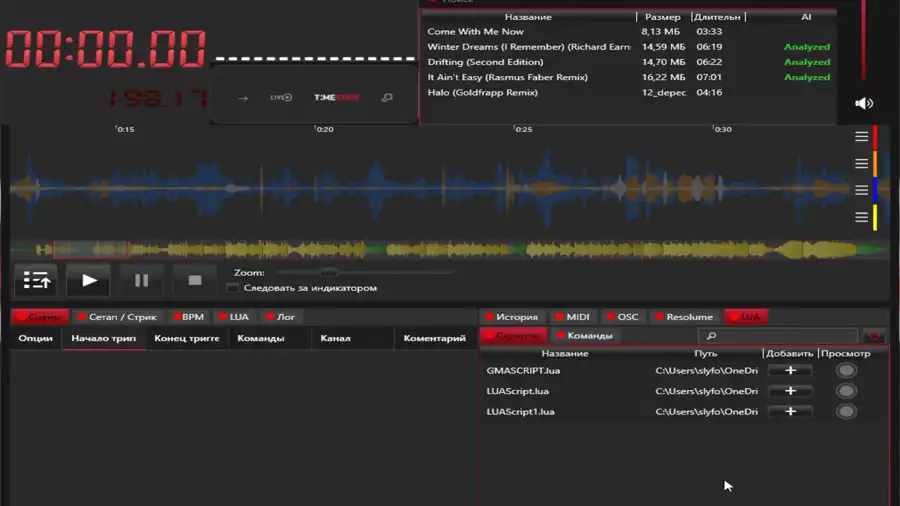The width and height of the screenshot is (900, 506).
Task: Open menu beside the blue track marker
Action: tap(861, 190)
